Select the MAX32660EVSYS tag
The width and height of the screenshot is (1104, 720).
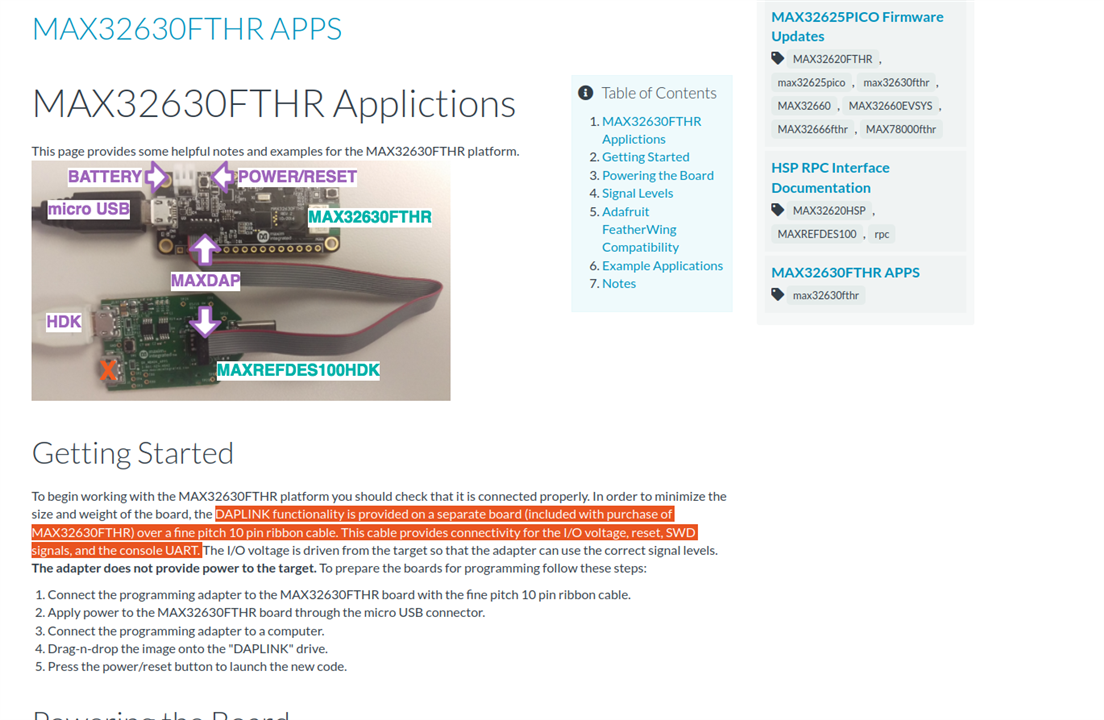(x=890, y=106)
